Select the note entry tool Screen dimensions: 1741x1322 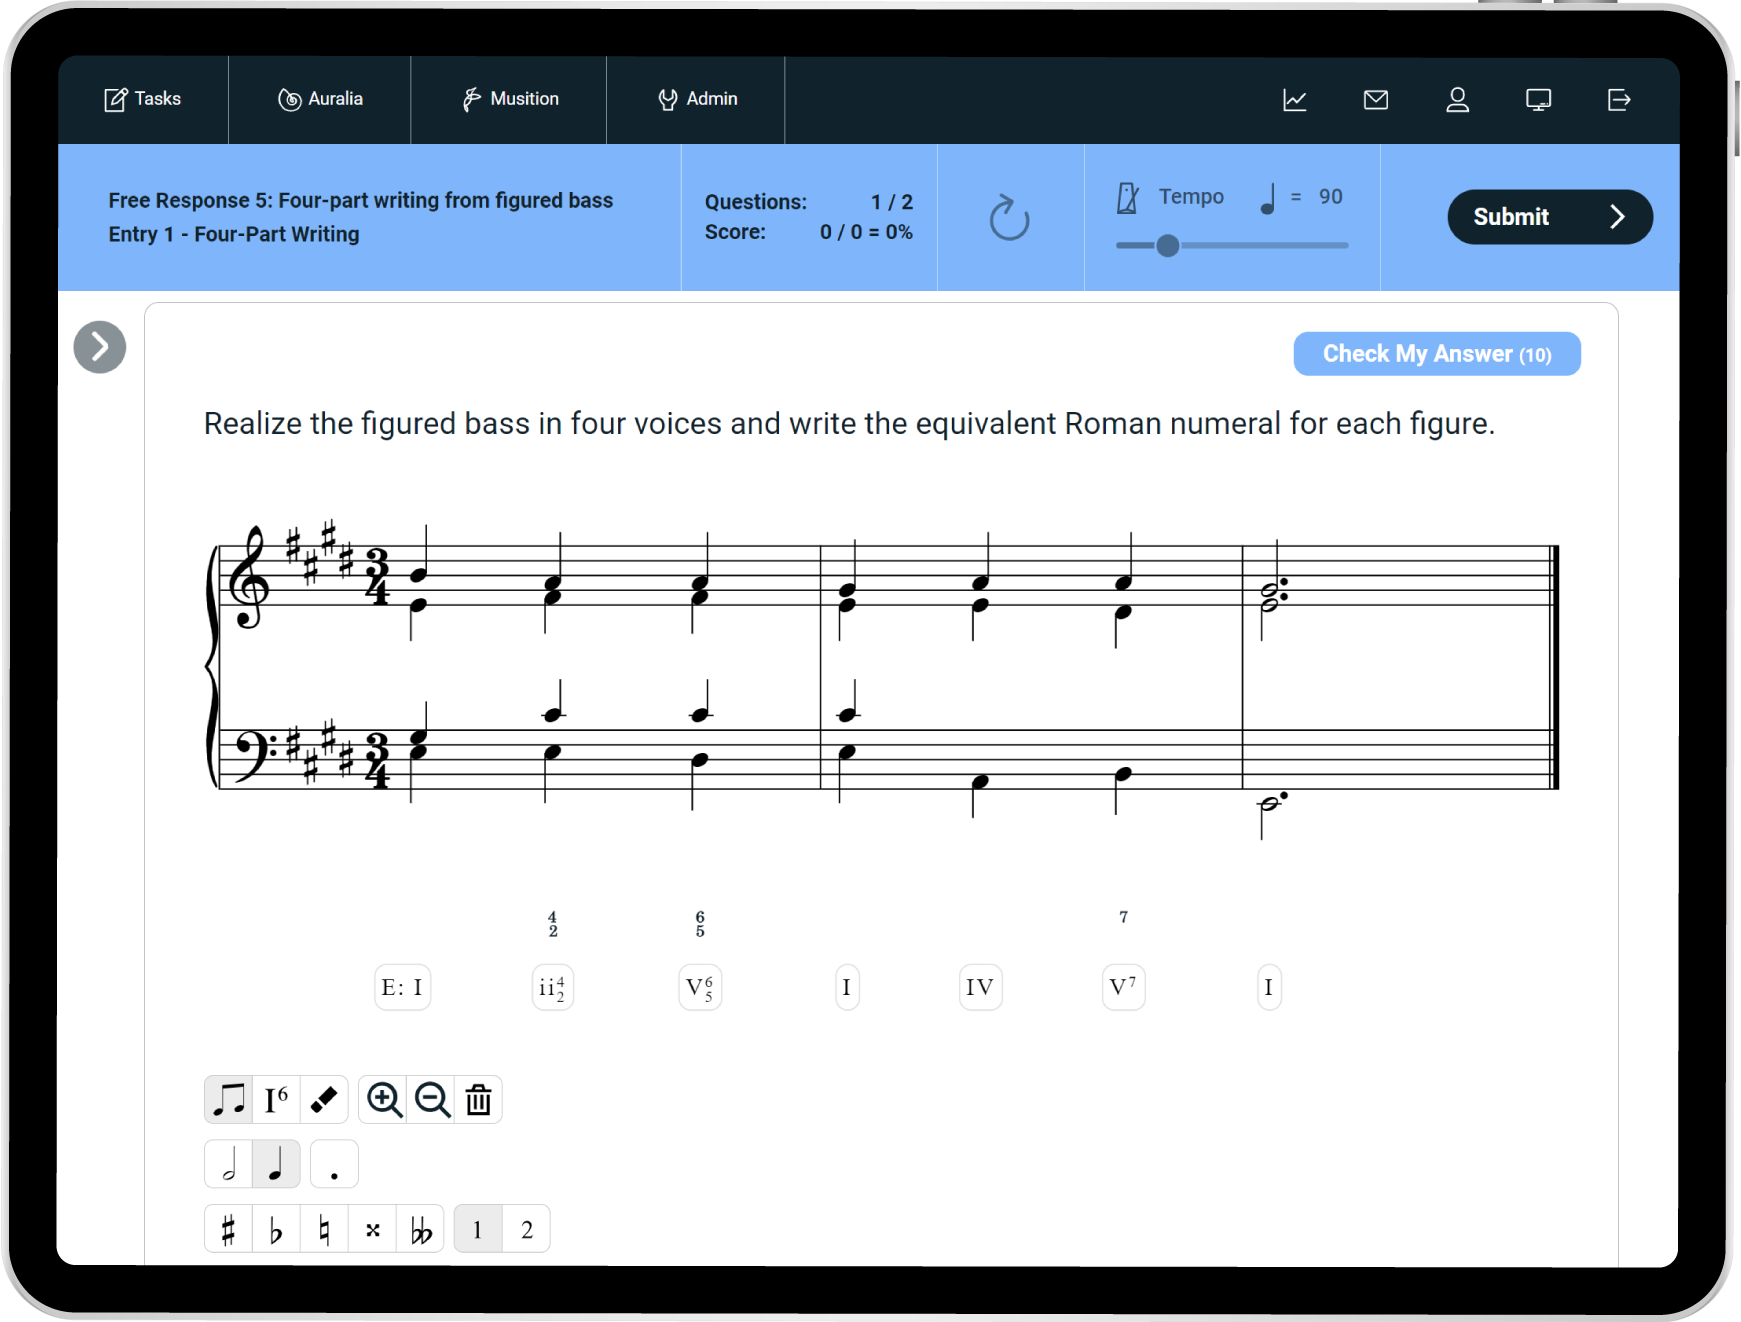[229, 1100]
